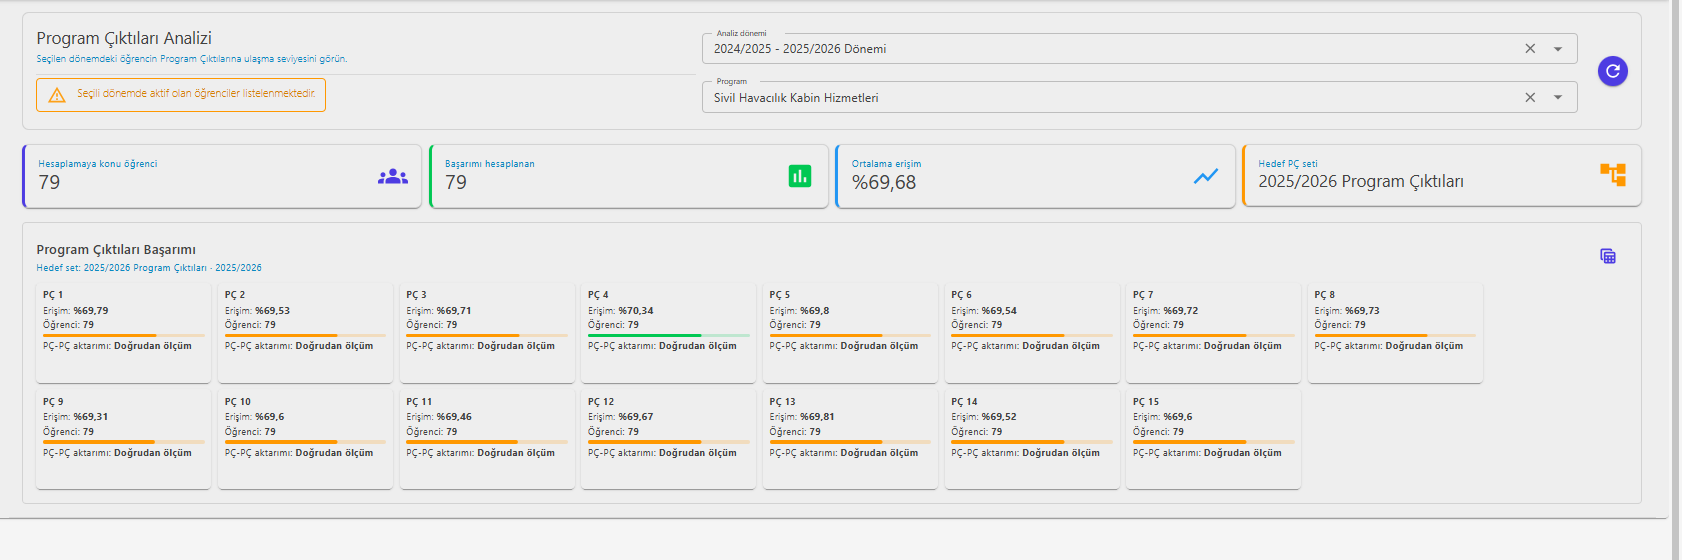Image resolution: width=1682 pixels, height=560 pixels.
Task: Open the PÇ 6 card
Action: 1032,333
